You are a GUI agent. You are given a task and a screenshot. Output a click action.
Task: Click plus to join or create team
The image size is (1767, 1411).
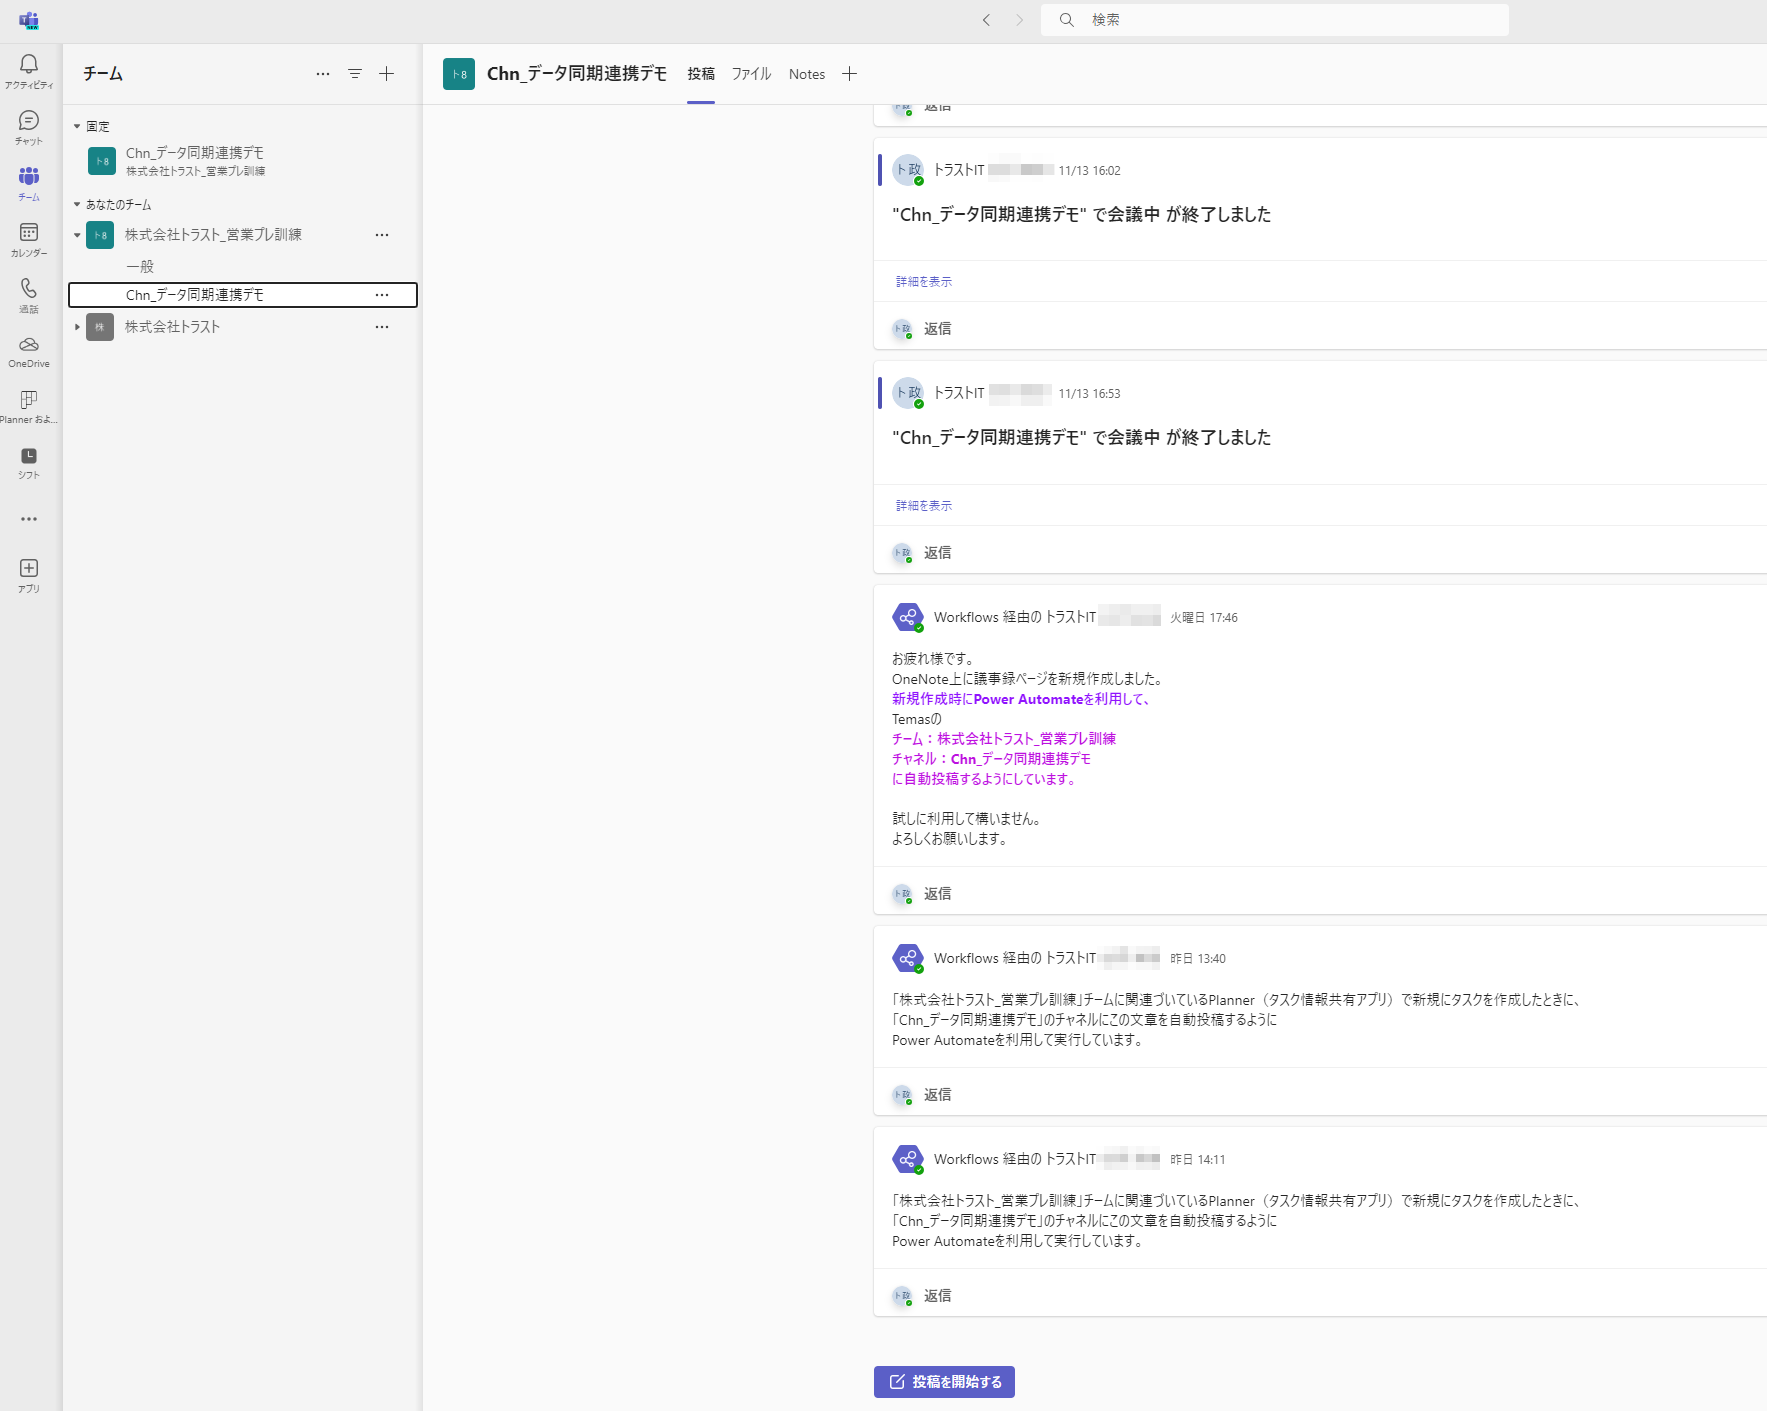pos(387,74)
